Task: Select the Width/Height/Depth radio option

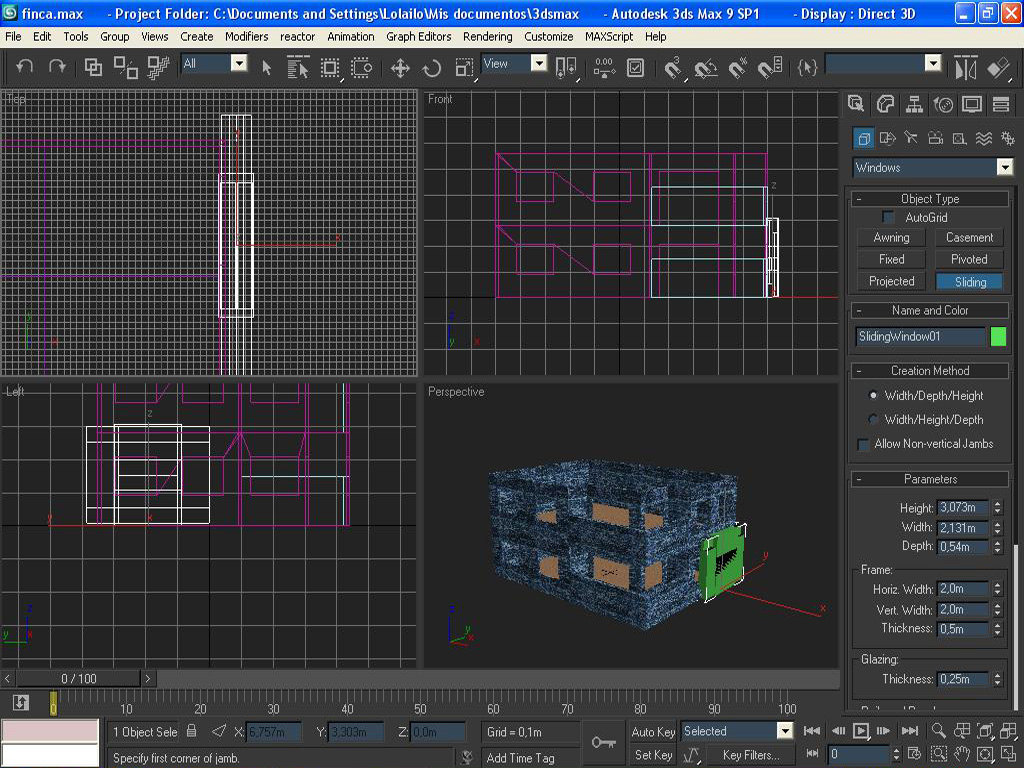Action: 873,420
